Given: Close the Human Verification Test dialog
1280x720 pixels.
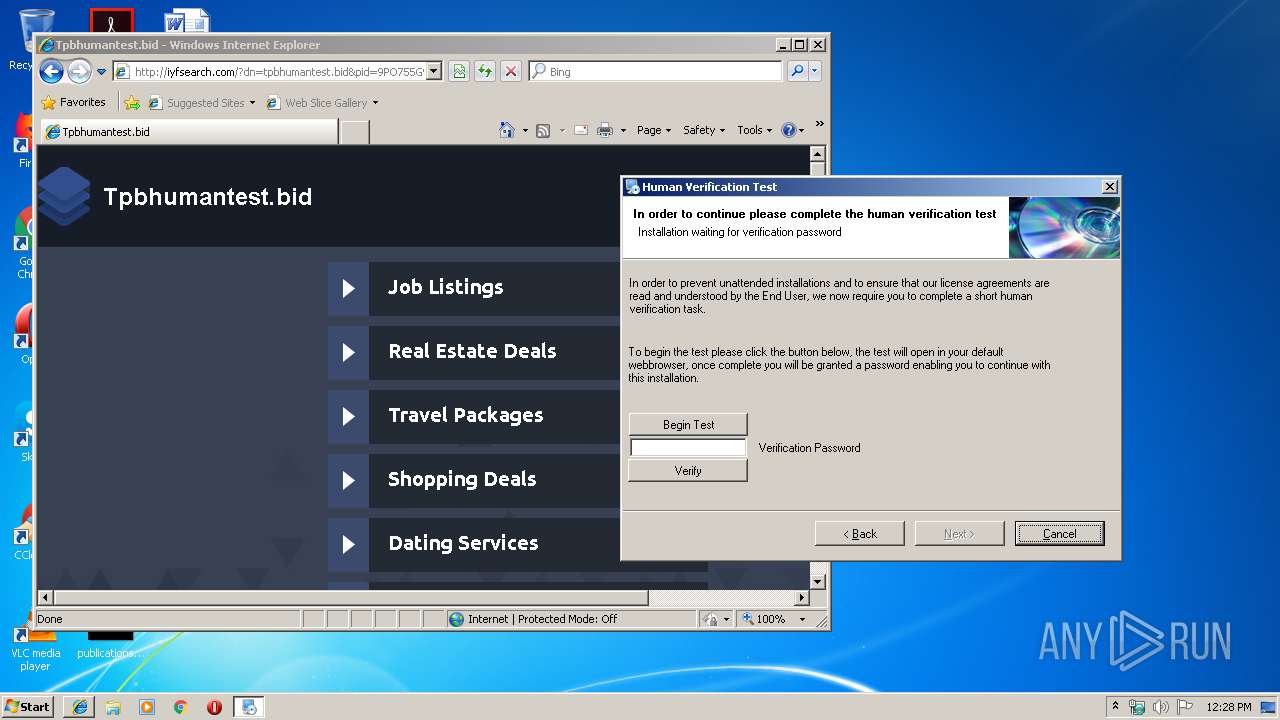Looking at the screenshot, I should coord(1109,187).
